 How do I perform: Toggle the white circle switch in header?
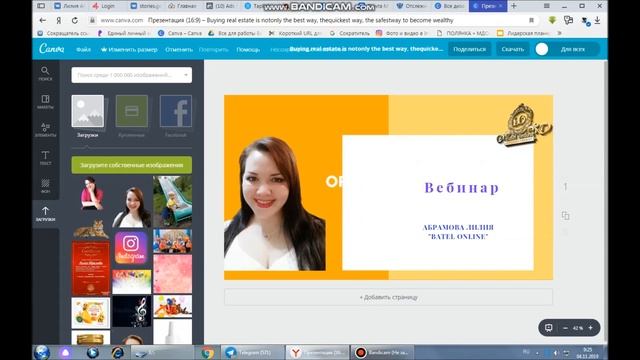pos(542,49)
